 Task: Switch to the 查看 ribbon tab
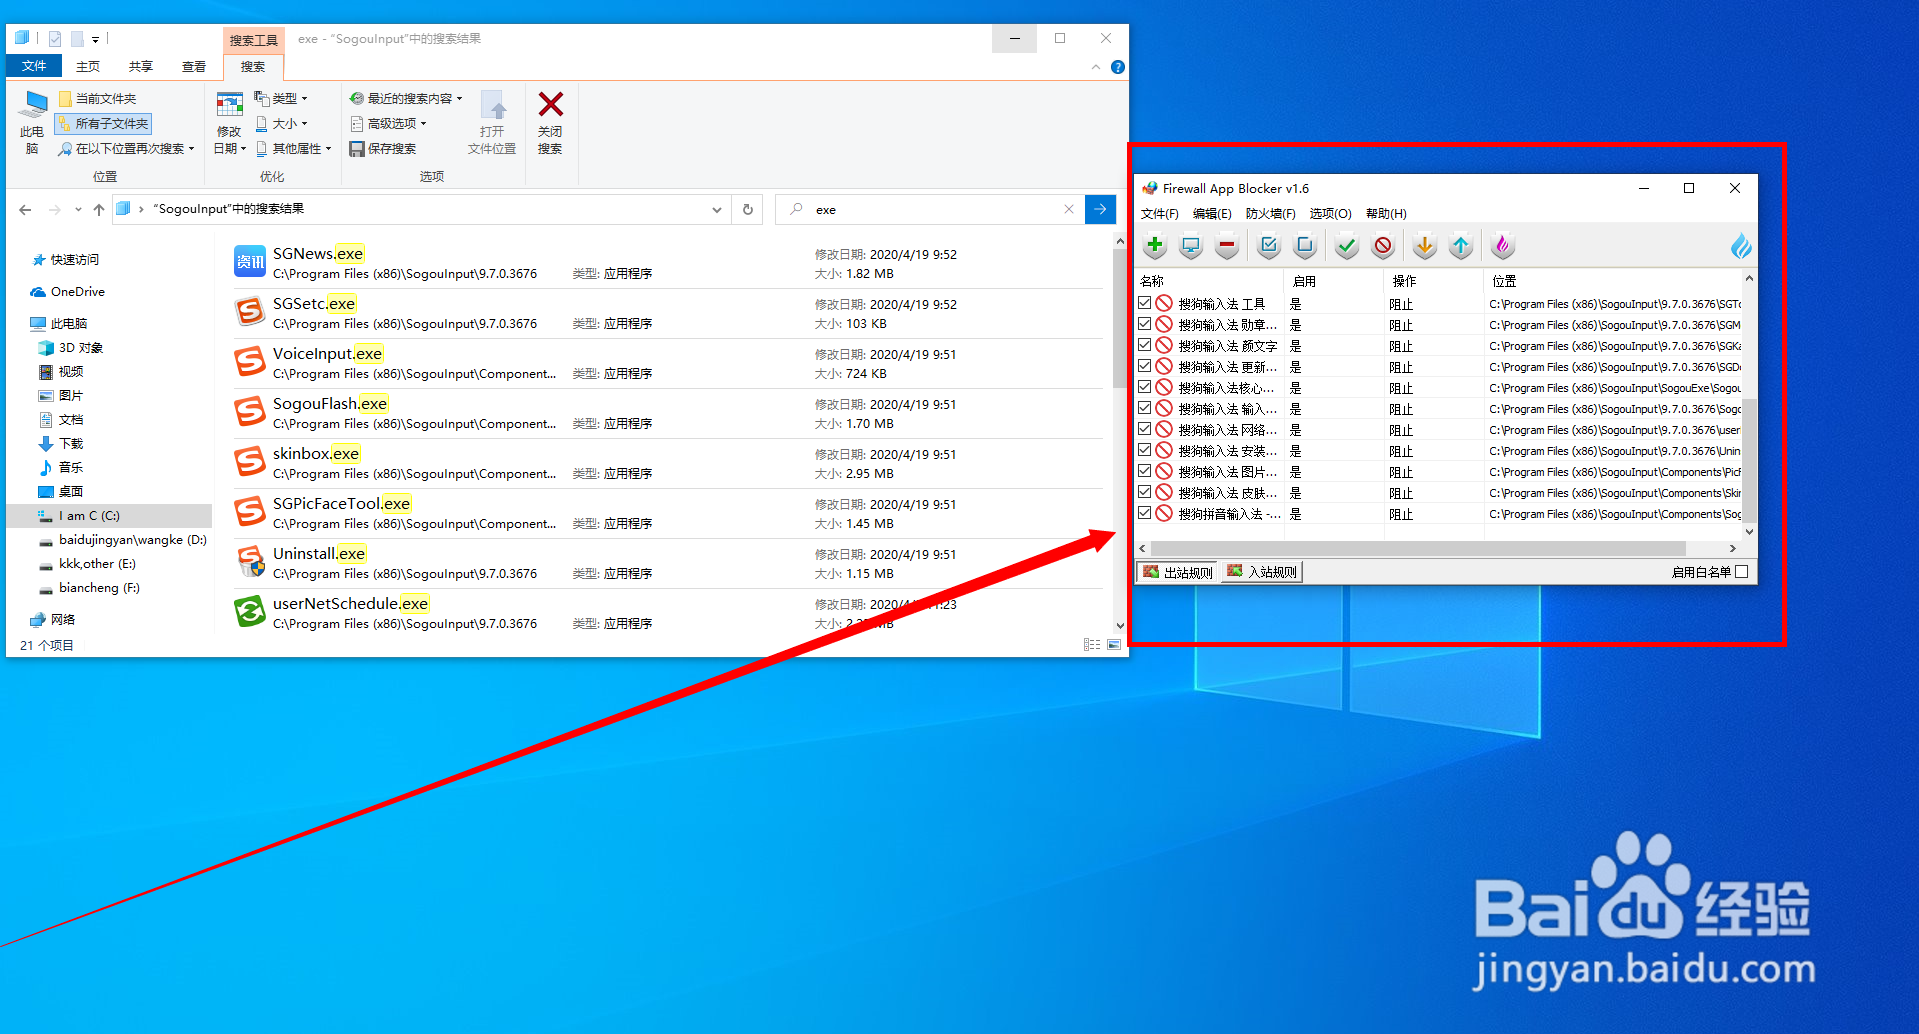click(194, 67)
